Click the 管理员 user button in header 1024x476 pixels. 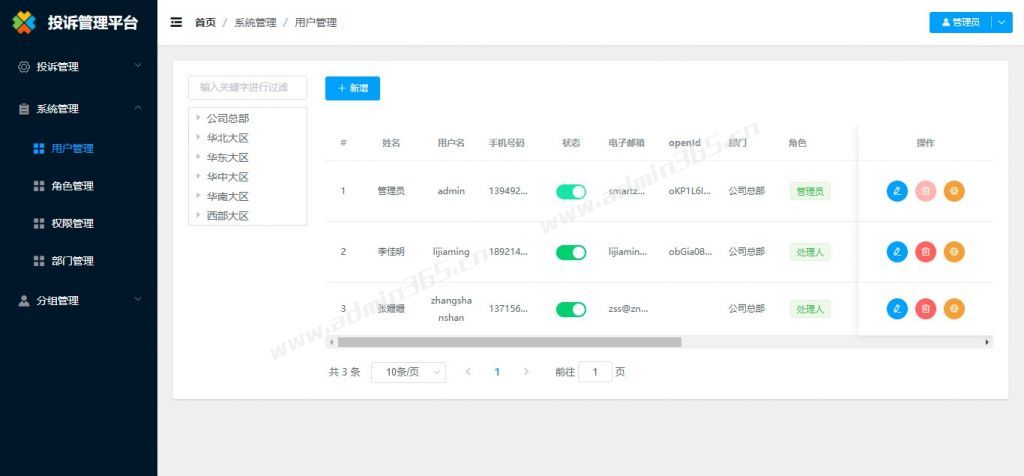coord(961,22)
